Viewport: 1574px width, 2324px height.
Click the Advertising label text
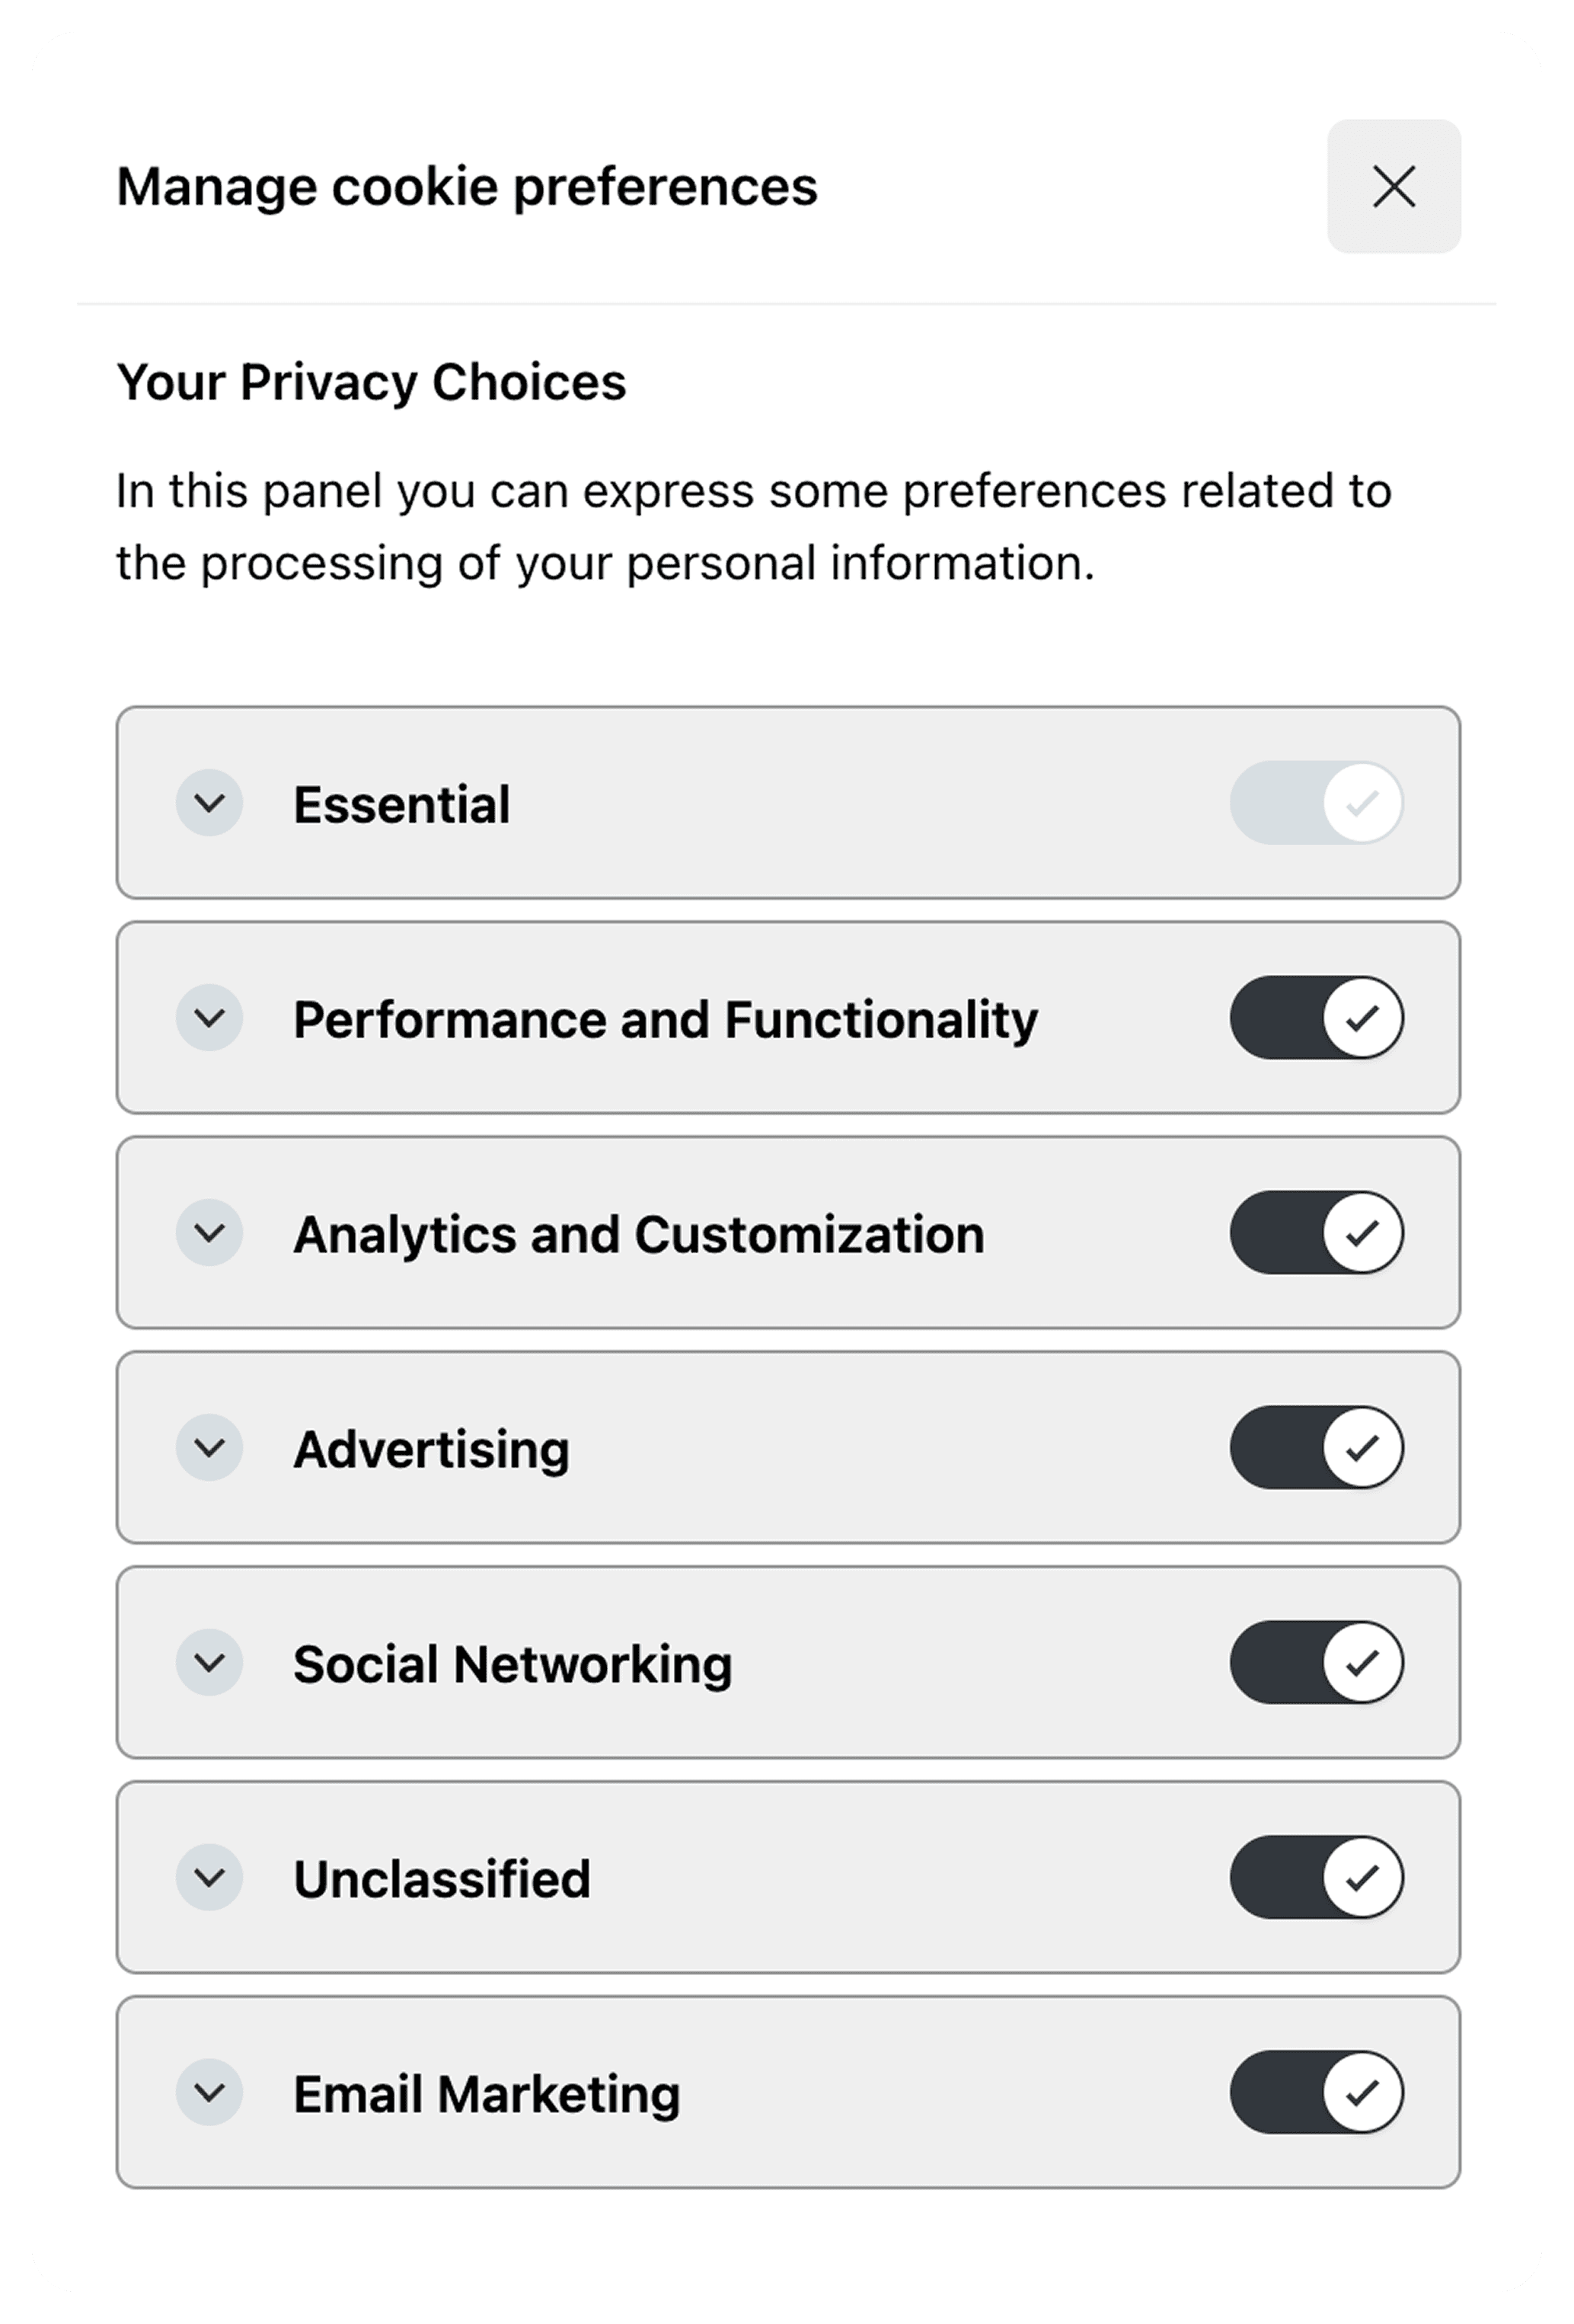point(431,1450)
